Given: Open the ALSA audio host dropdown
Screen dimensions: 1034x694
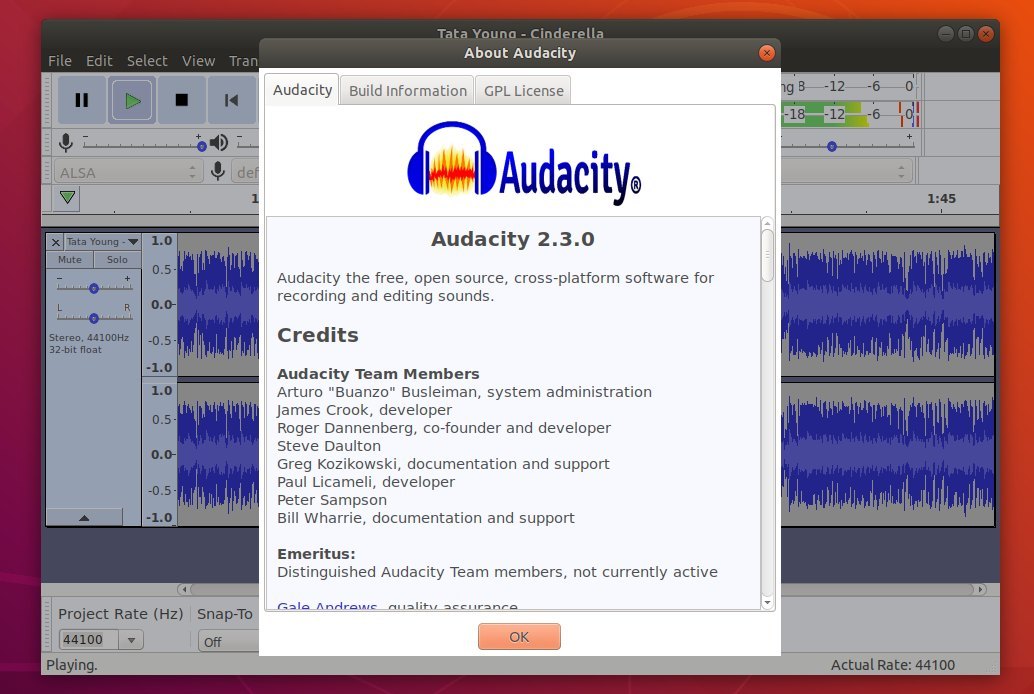Looking at the screenshot, I should click(128, 172).
